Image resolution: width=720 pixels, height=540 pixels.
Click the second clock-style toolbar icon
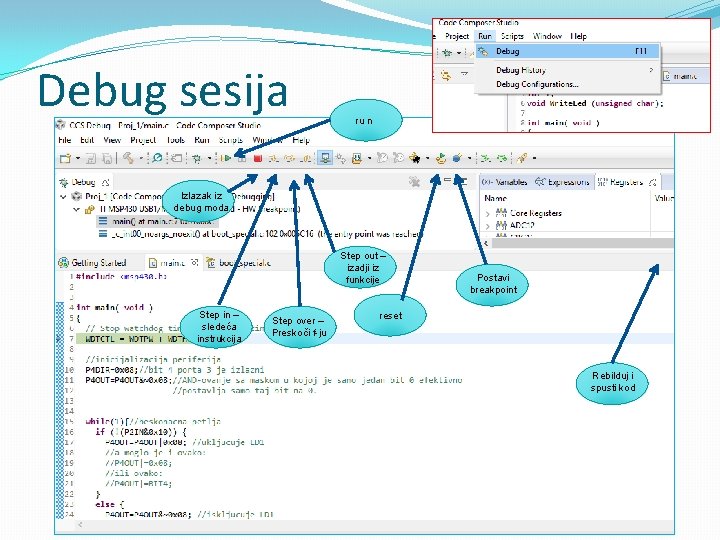399,158
